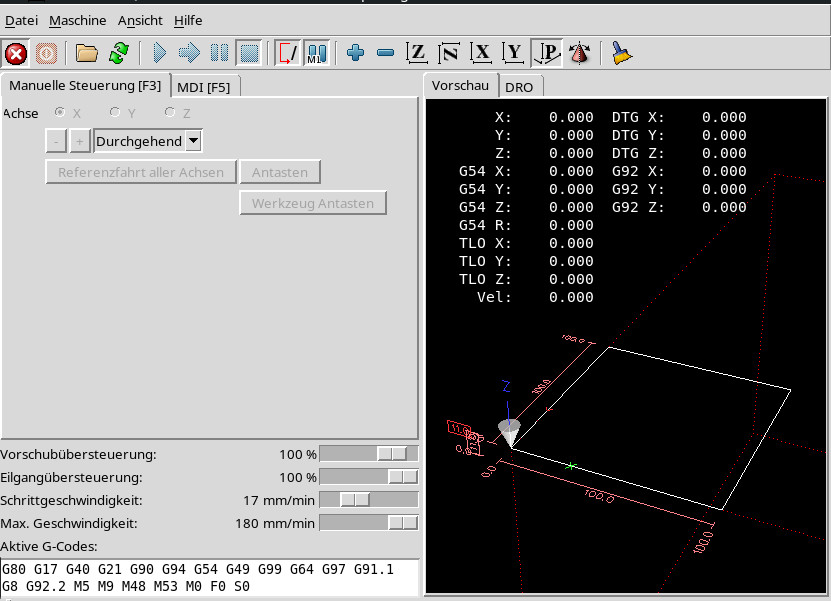Adjust Max. Geschwindigkeit slider

tap(369, 523)
